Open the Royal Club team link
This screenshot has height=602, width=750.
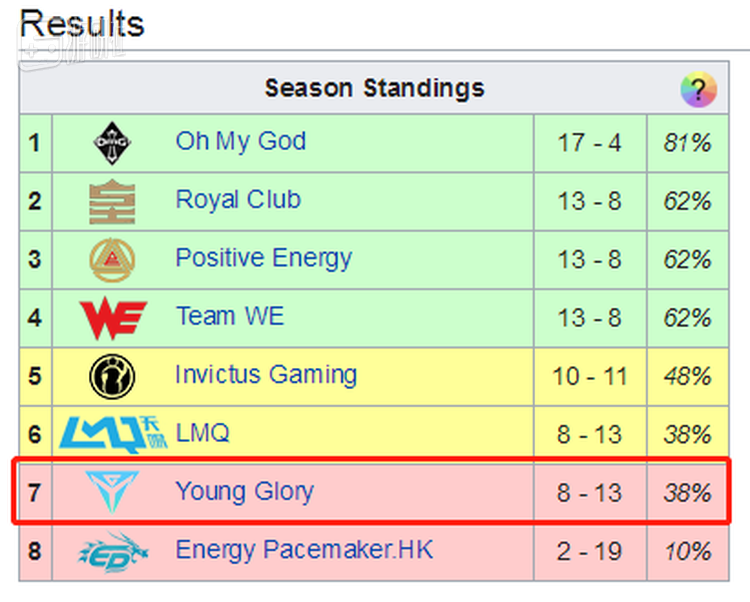238,200
